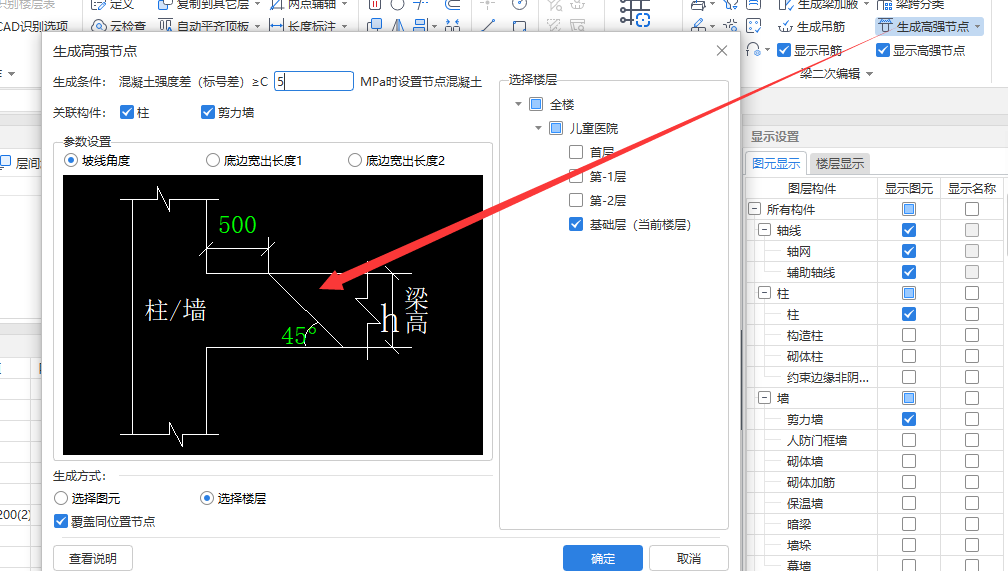Image resolution: width=1008 pixels, height=571 pixels.
Task: Toggle the 全楼 checkbox in floor tree
Action: coord(536,104)
